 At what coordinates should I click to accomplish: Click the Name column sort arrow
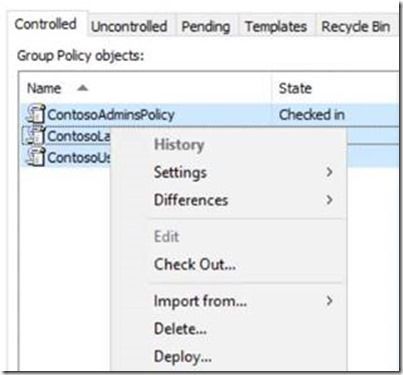pyautogui.click(x=82, y=88)
